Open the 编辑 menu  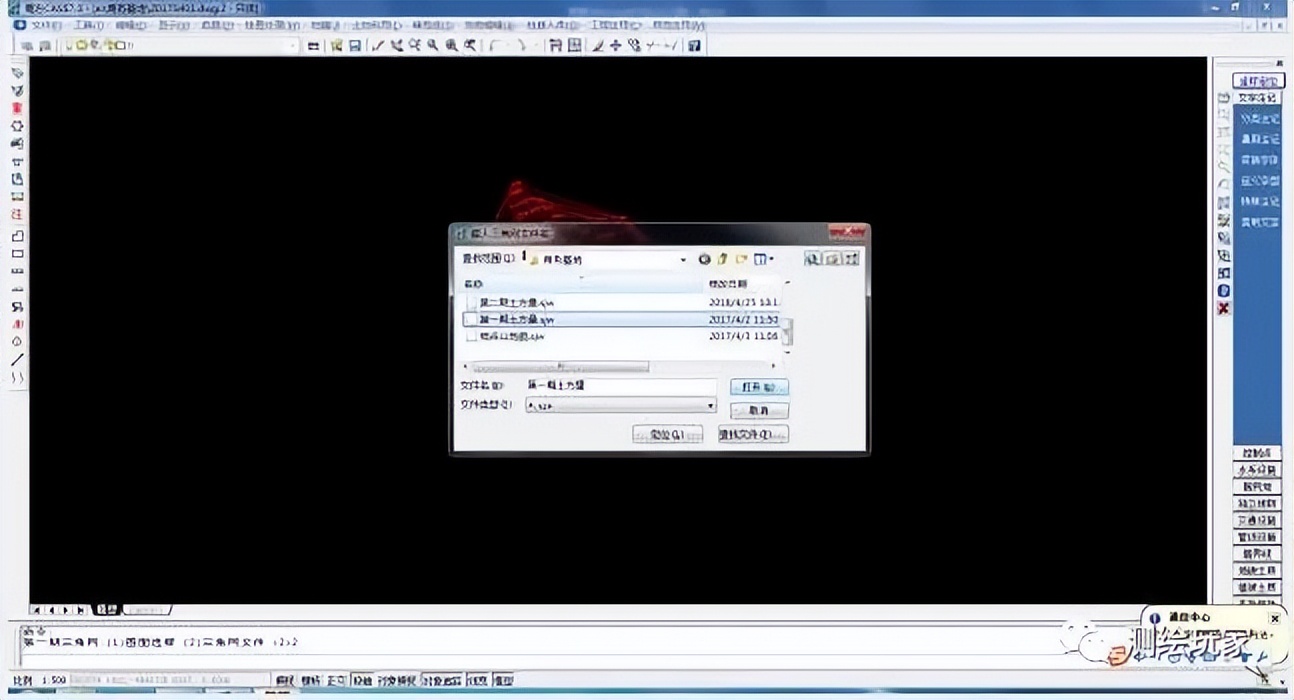pos(130,25)
